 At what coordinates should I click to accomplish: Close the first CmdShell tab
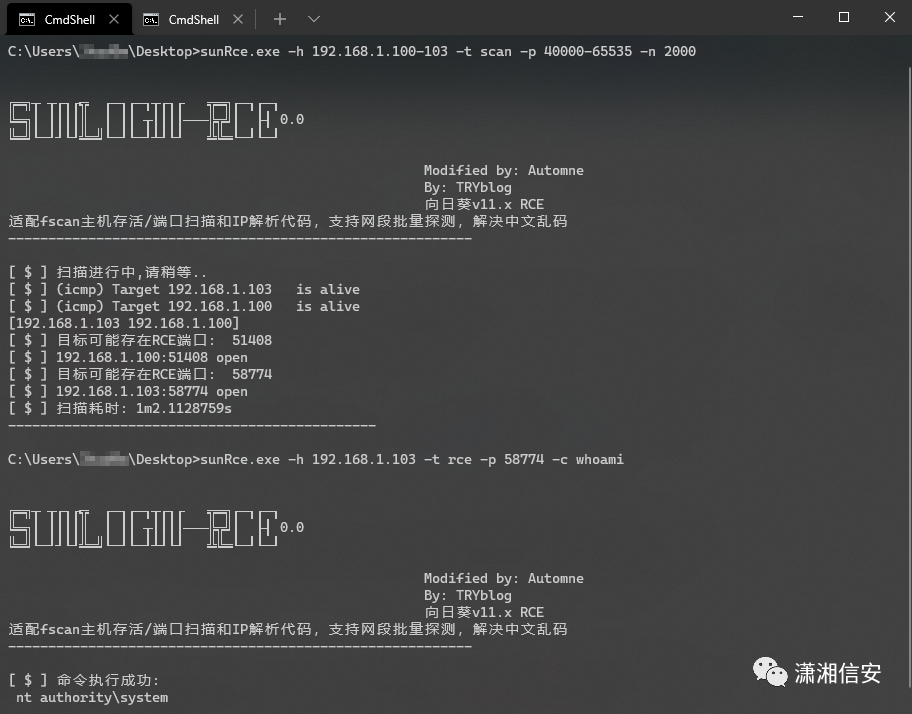pyautogui.click(x=114, y=19)
